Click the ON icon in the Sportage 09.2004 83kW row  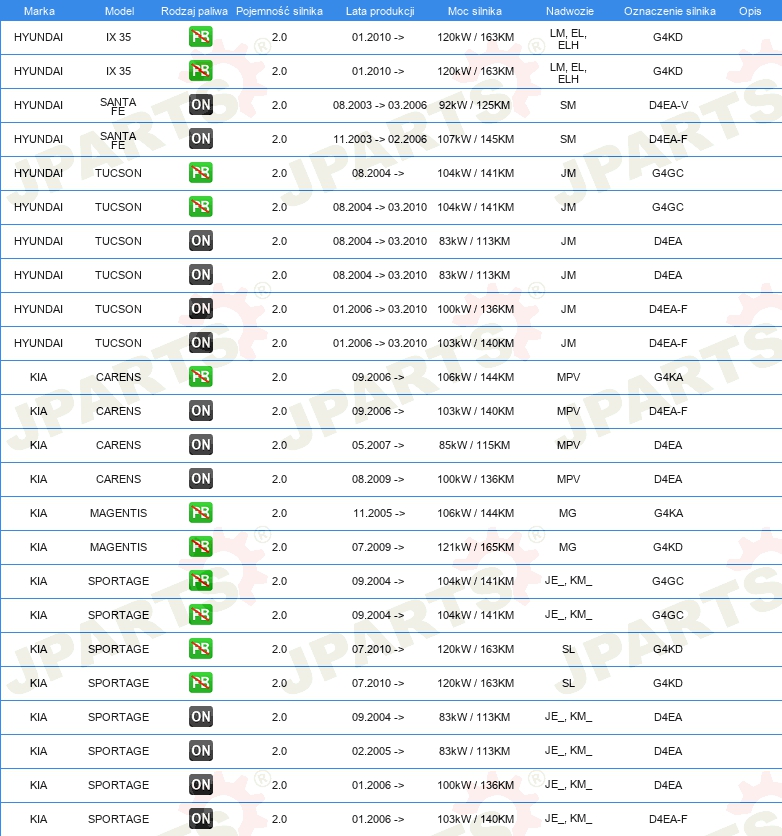click(200, 717)
